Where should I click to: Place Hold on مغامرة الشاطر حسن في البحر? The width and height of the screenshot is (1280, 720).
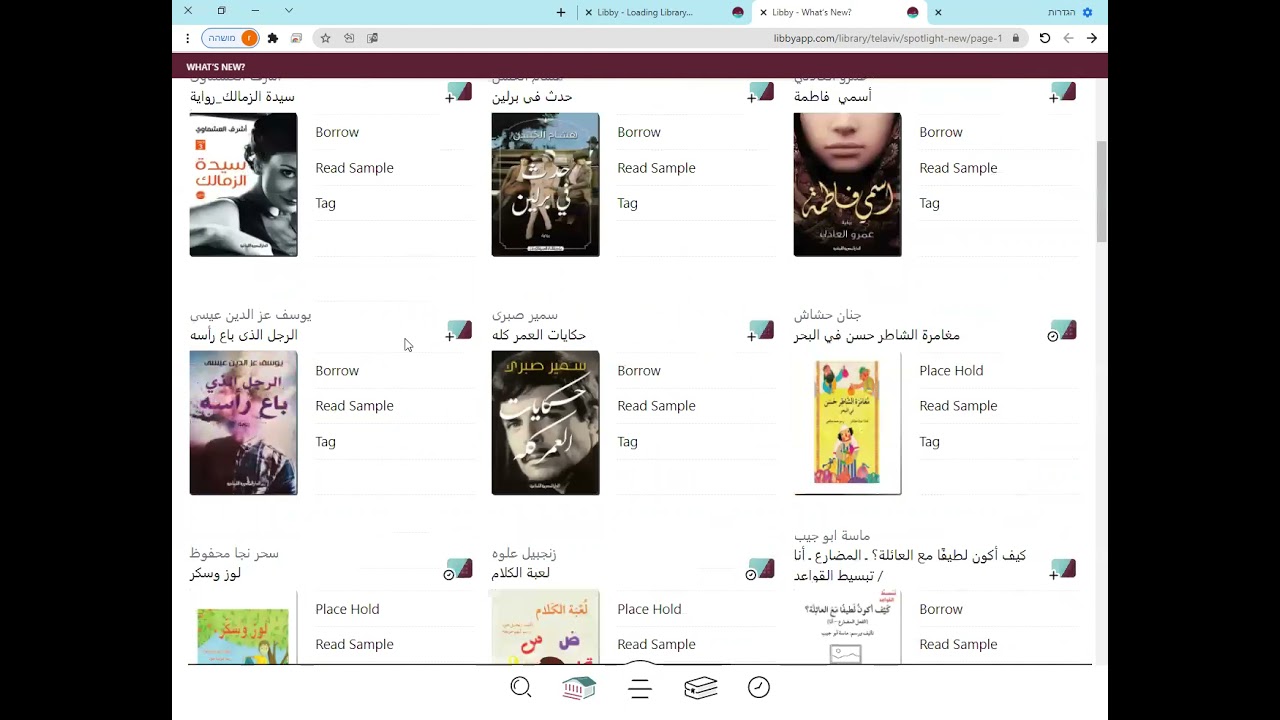pyautogui.click(x=951, y=370)
